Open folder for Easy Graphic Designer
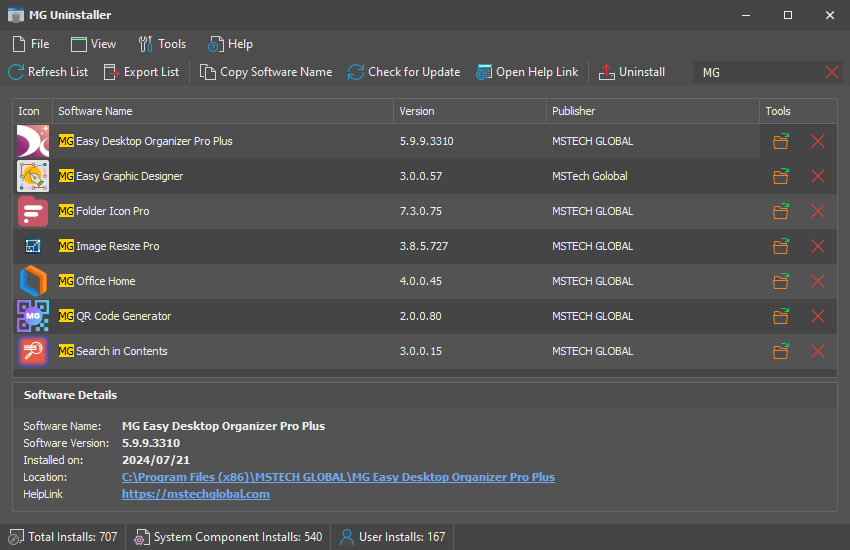Viewport: 850px width, 550px height. point(781,176)
